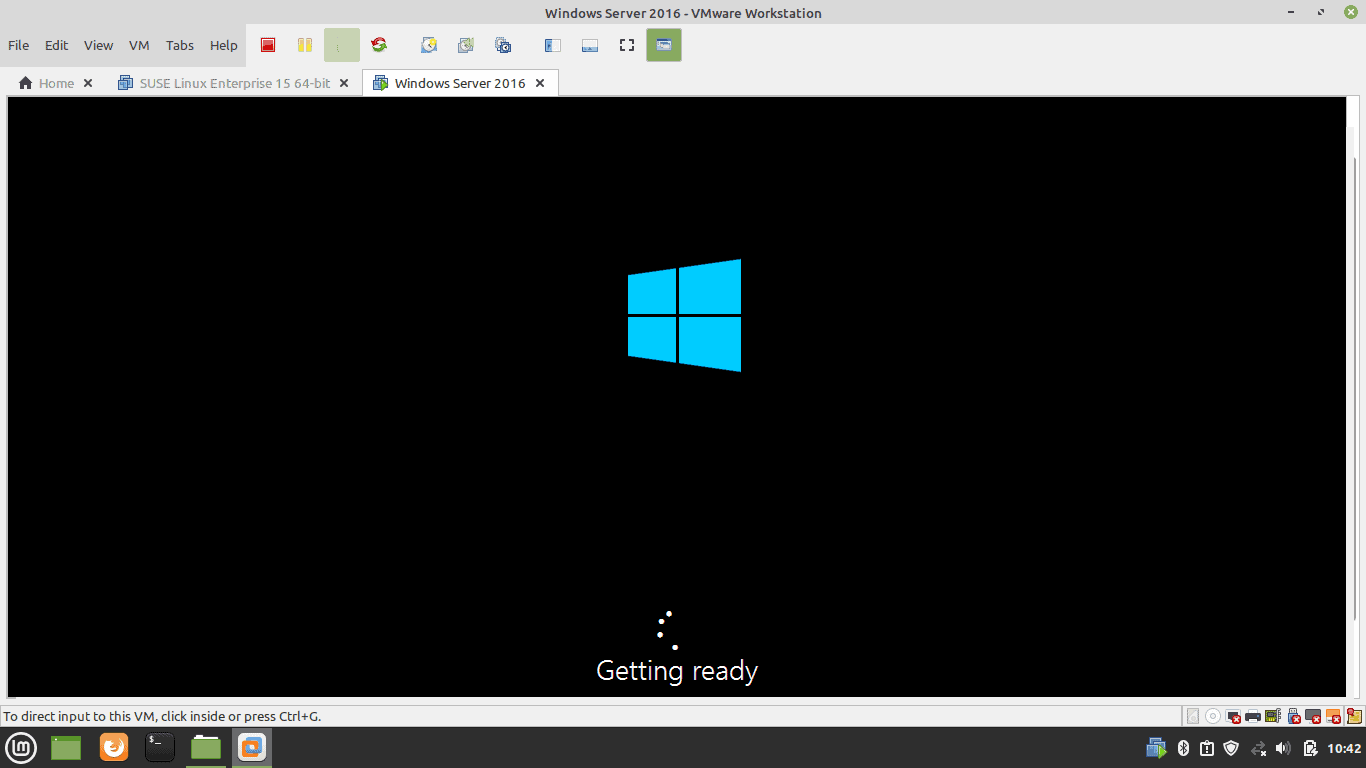Open the shield update manager tray icon

click(1232, 748)
